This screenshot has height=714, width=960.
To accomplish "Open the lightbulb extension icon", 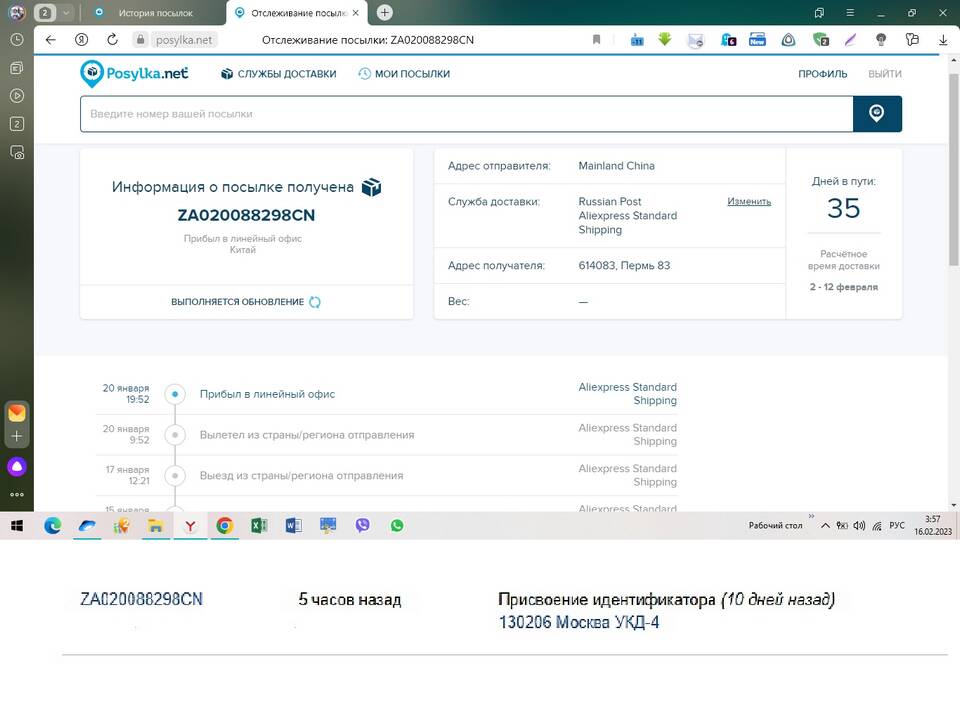I will 881,40.
